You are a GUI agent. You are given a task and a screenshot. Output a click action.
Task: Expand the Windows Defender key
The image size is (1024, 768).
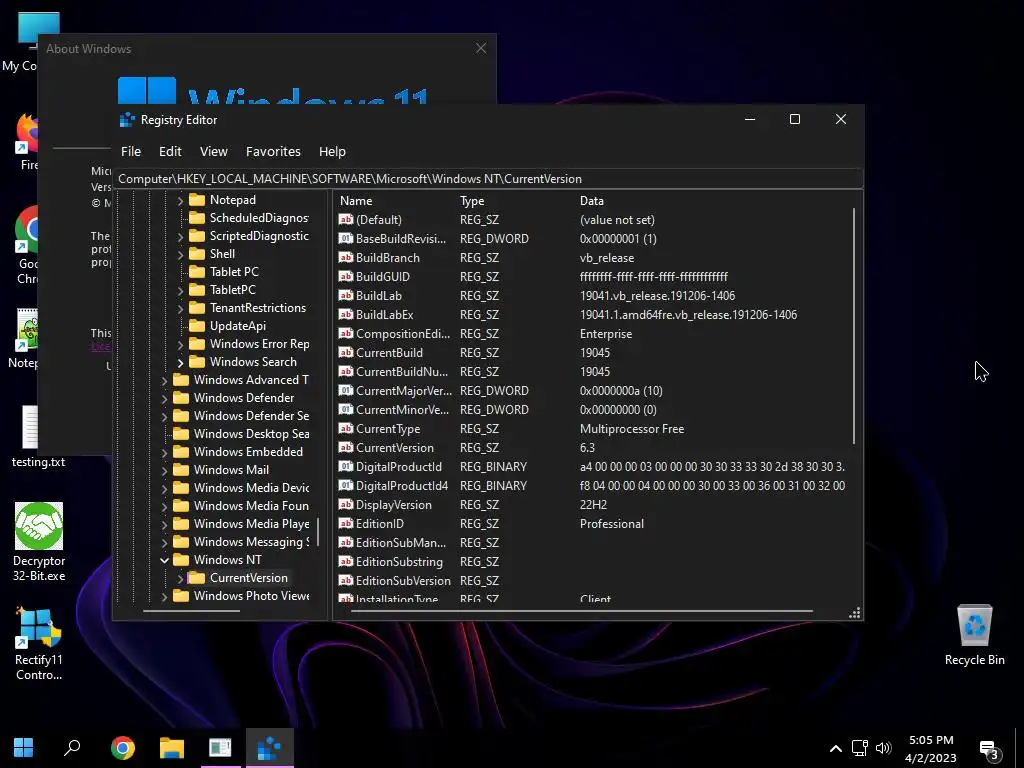pyautogui.click(x=165, y=398)
